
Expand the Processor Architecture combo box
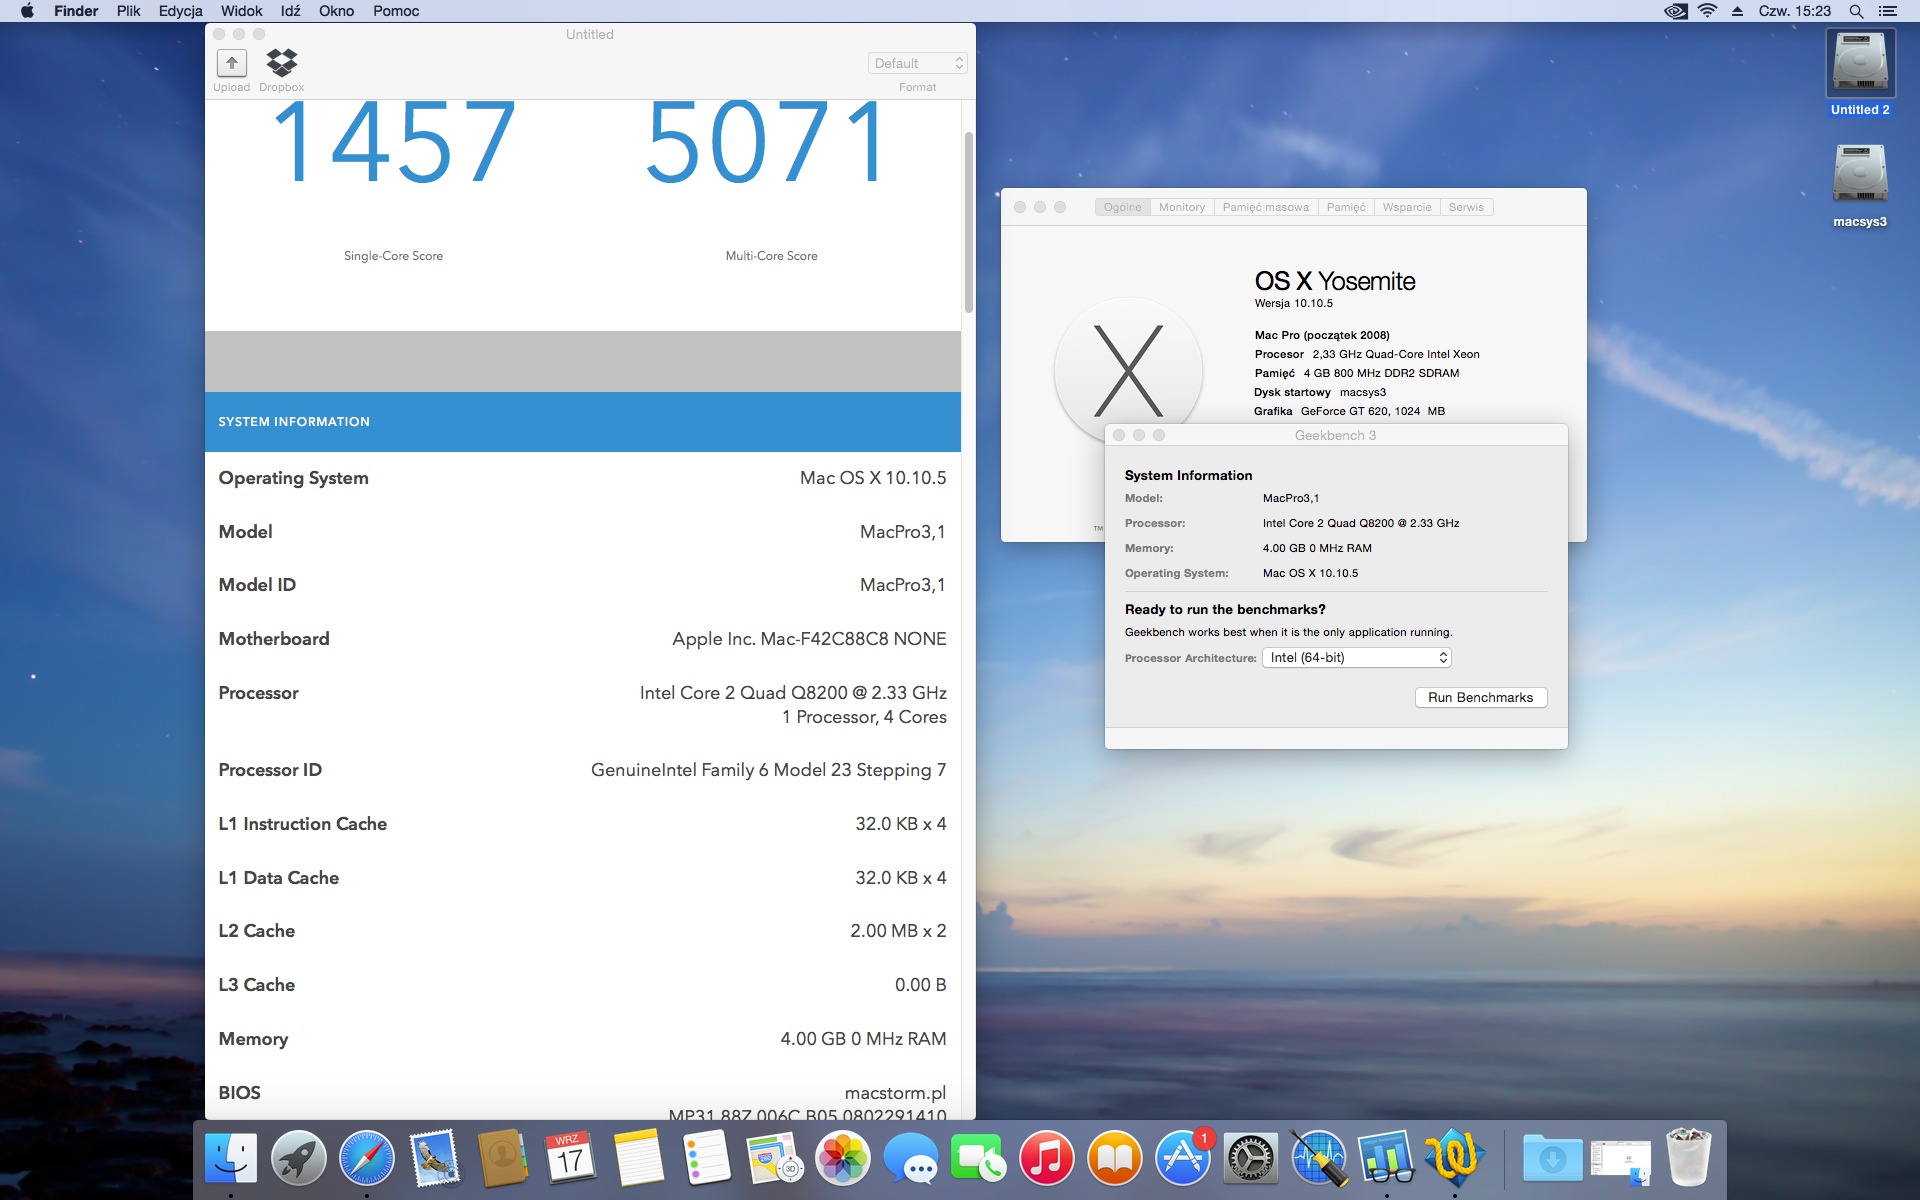(1356, 657)
